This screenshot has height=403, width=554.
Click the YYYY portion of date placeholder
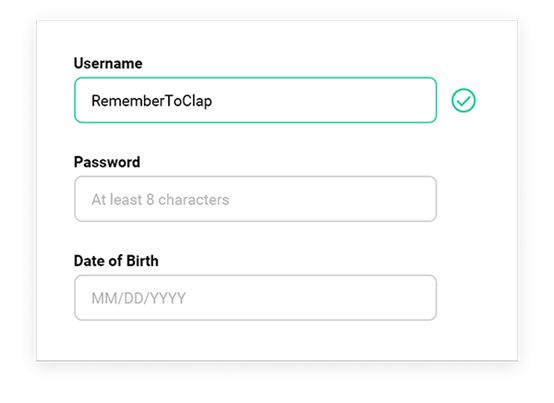coord(168,298)
